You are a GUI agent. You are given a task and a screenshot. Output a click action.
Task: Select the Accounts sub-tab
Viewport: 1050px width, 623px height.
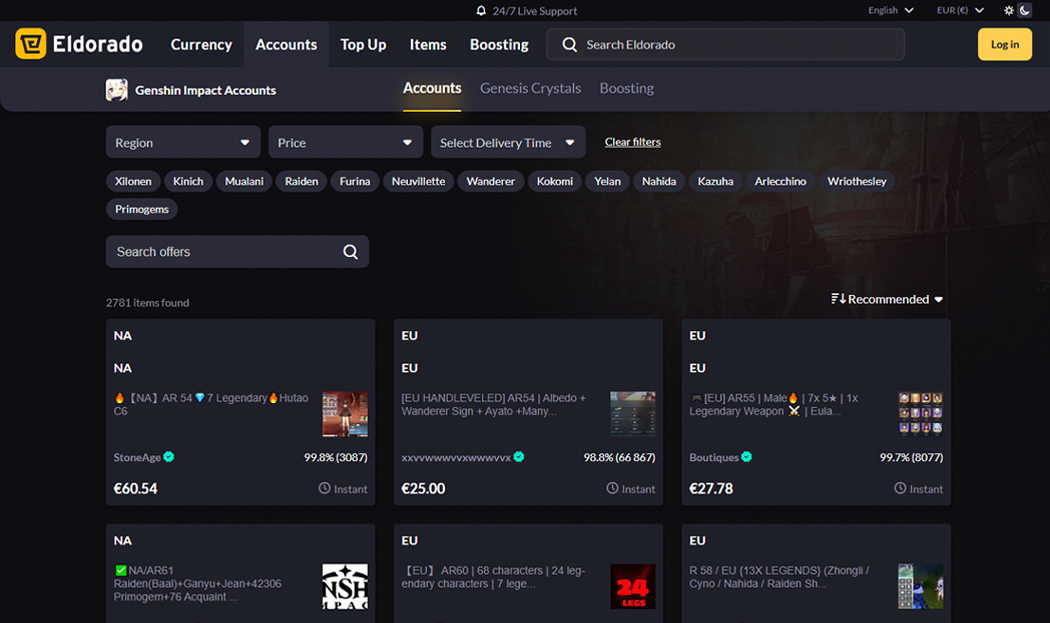click(432, 88)
